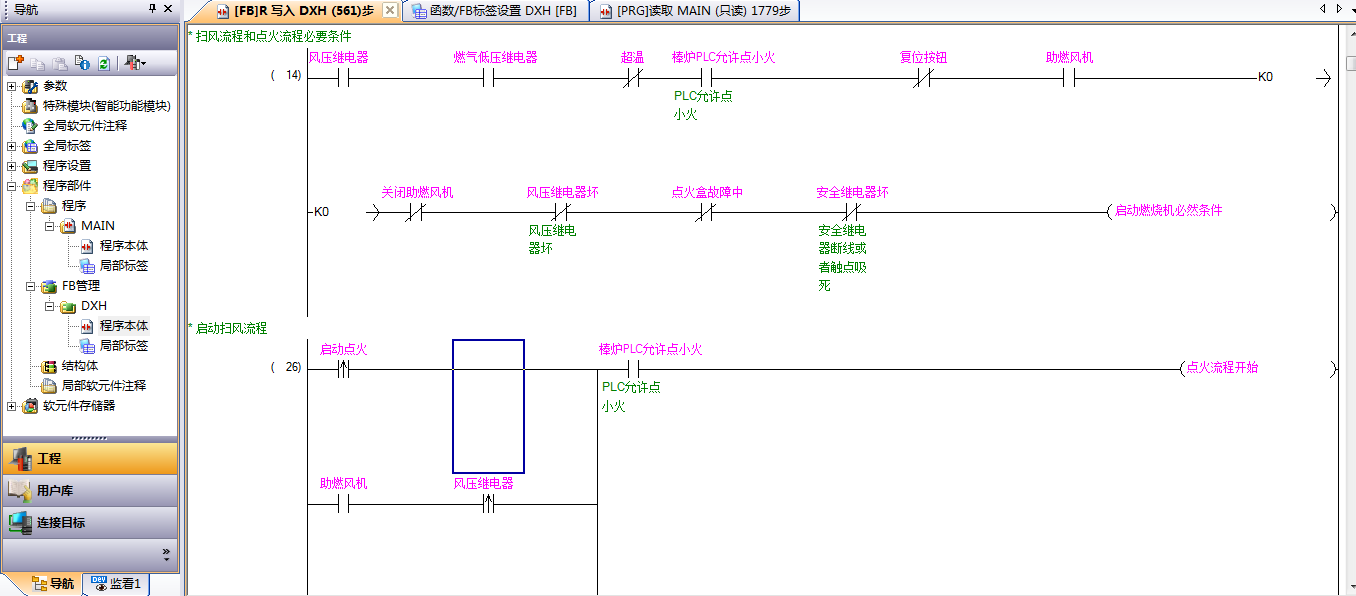The image size is (1356, 596).
Task: Open the view options dropdown in project toolbar
Action: (136, 63)
